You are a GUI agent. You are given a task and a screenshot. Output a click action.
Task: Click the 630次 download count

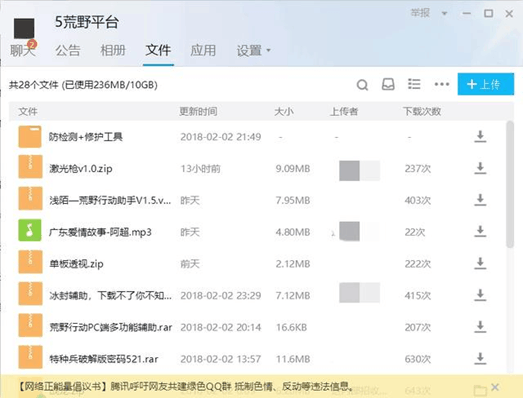tap(418, 359)
